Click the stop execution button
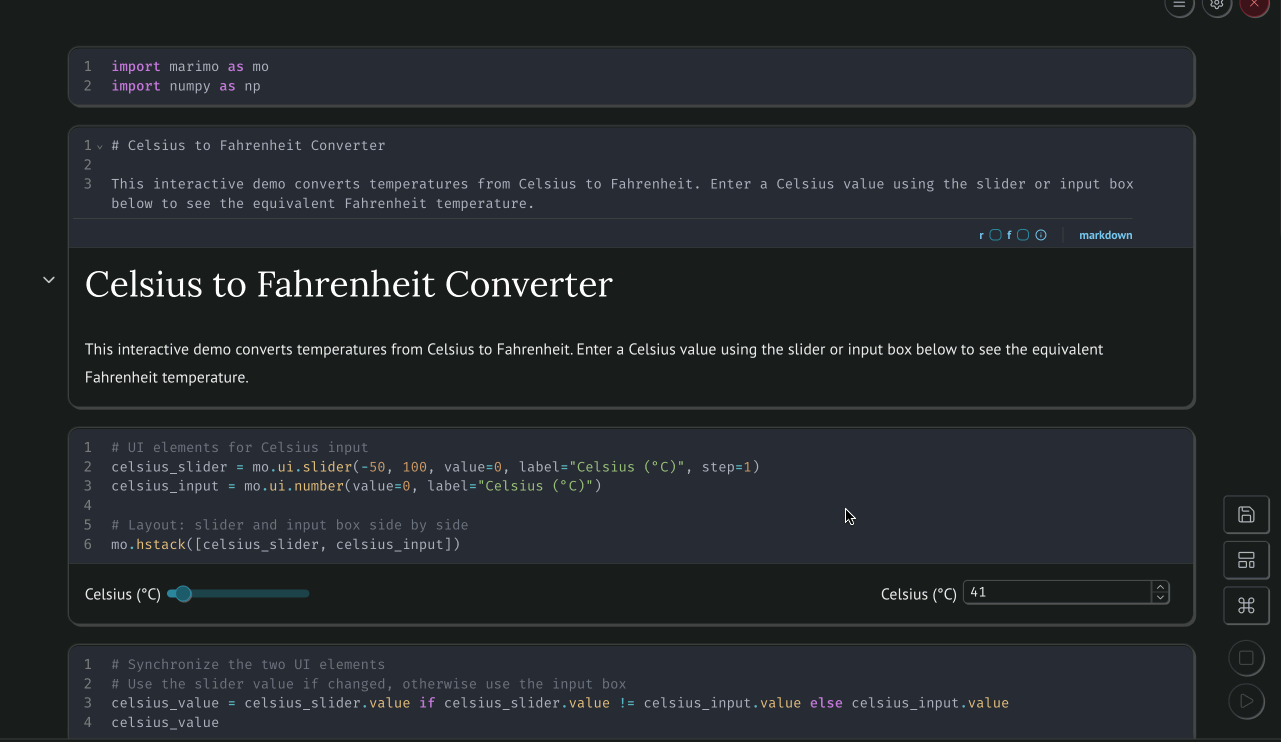The height and width of the screenshot is (742, 1281). (x=1246, y=658)
